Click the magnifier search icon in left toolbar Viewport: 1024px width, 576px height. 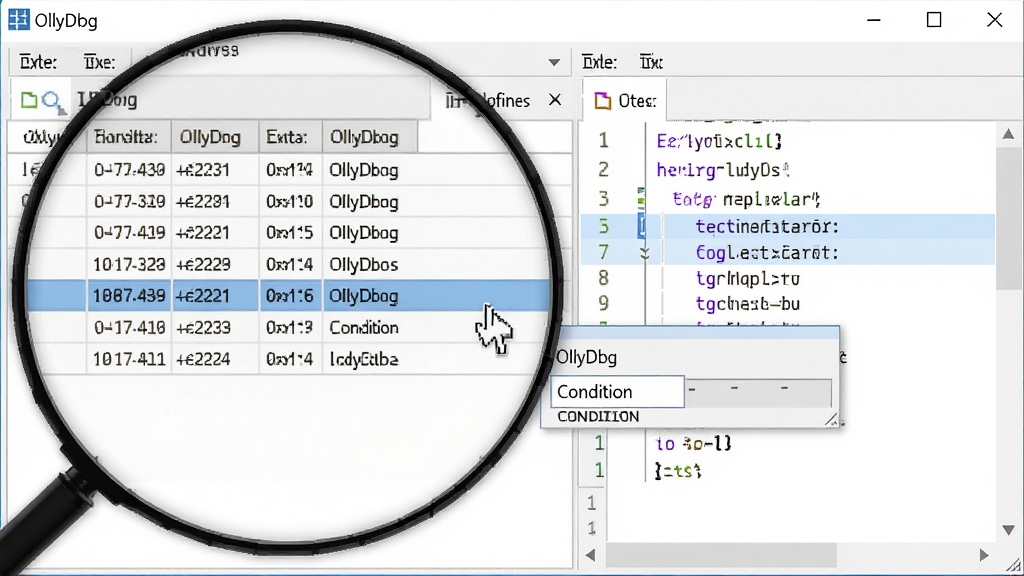(53, 101)
